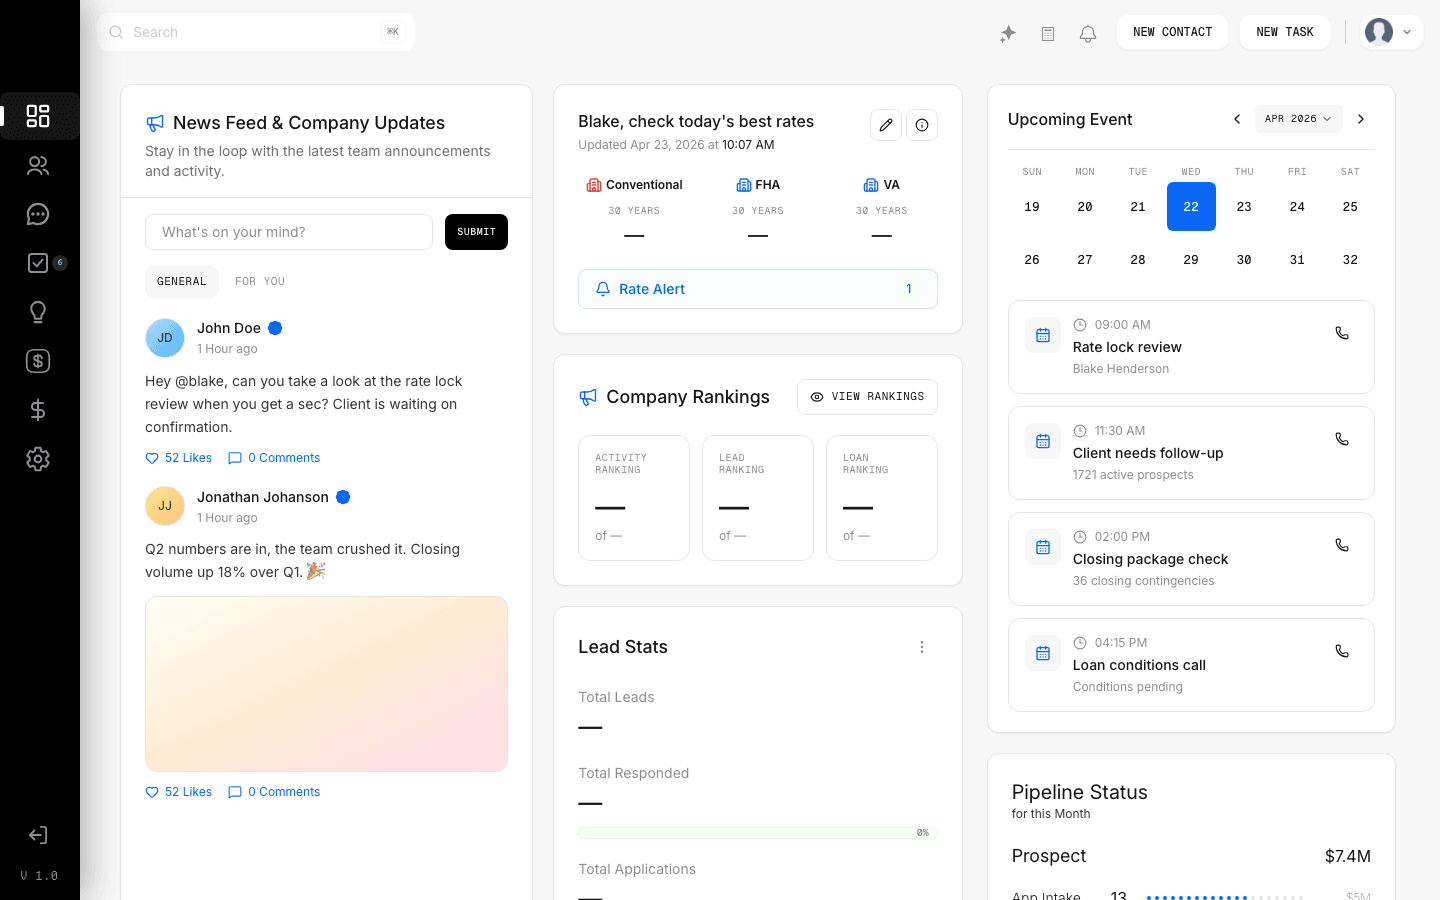Screen dimensions: 1440x900
Task: Click App Intake dotted progress bar
Action: click(x=1225, y=897)
